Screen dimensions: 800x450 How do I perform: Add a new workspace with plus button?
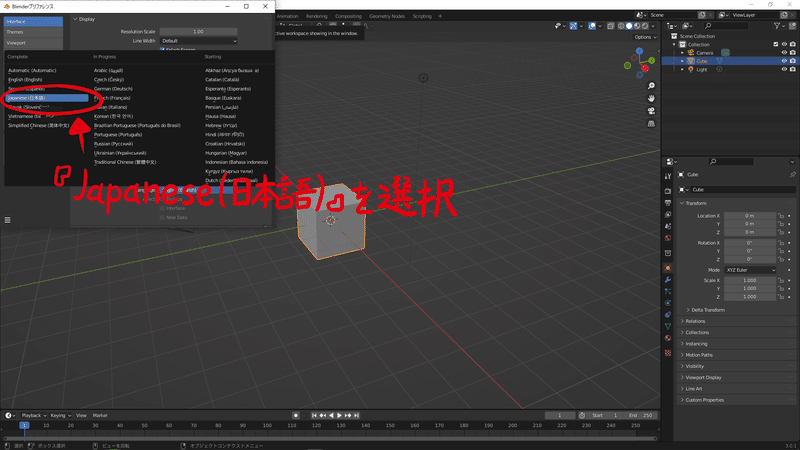440,16
